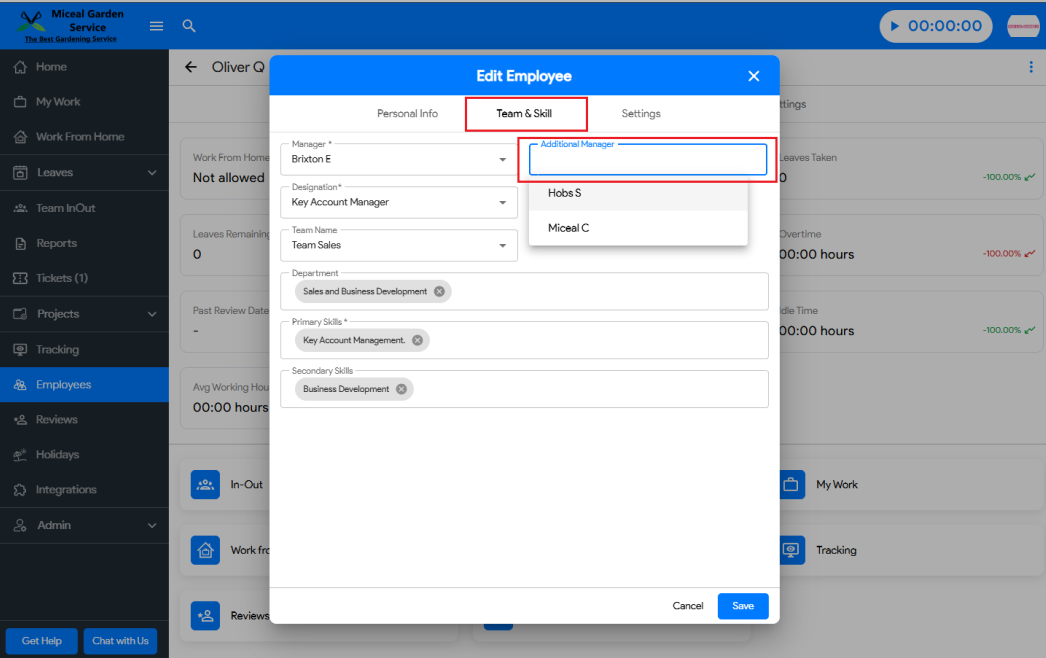Expand the Manager dropdown showing Brixton E
Viewport: 1046px width, 658px height.
tap(502, 160)
